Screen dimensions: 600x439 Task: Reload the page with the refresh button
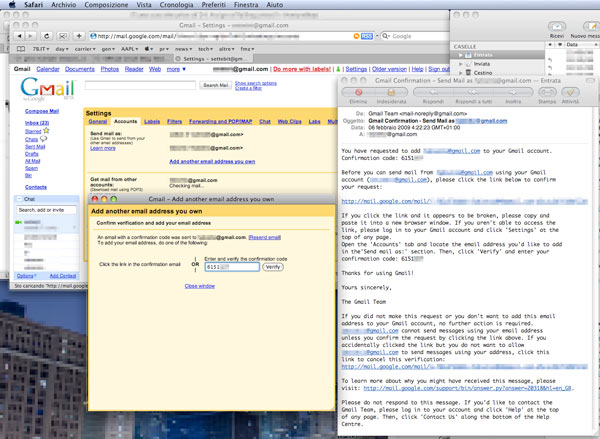47,36
